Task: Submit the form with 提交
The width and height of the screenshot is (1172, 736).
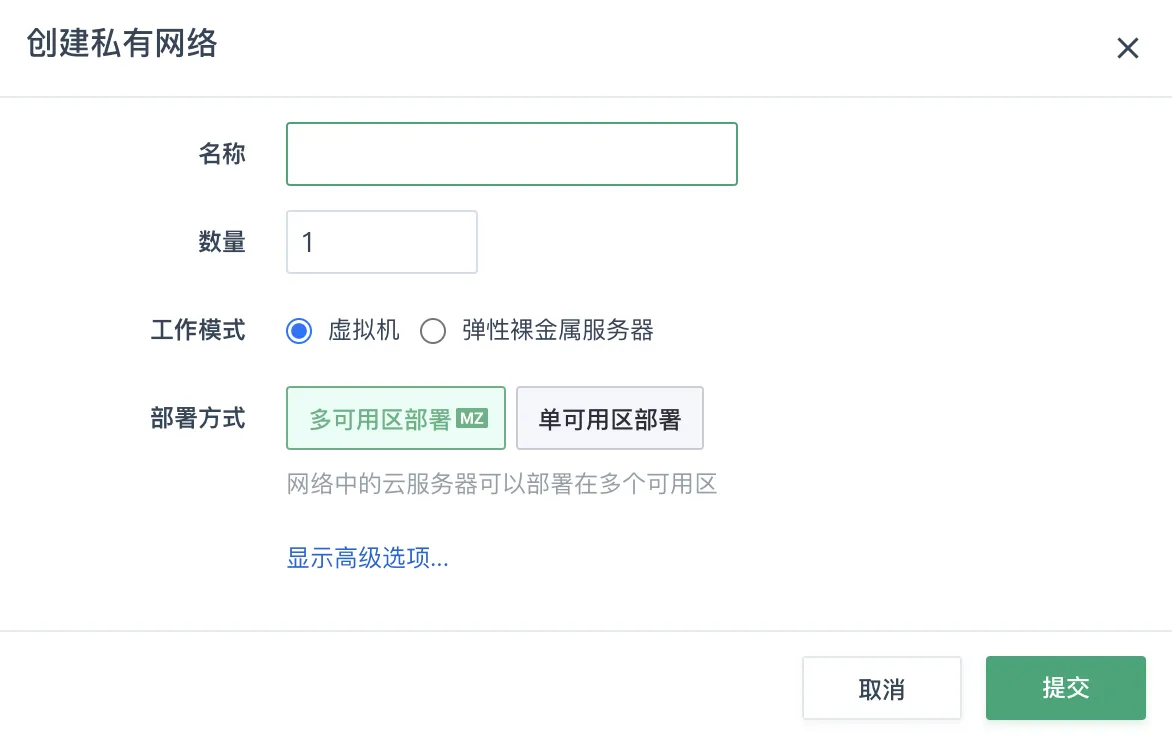Action: pyautogui.click(x=1065, y=688)
